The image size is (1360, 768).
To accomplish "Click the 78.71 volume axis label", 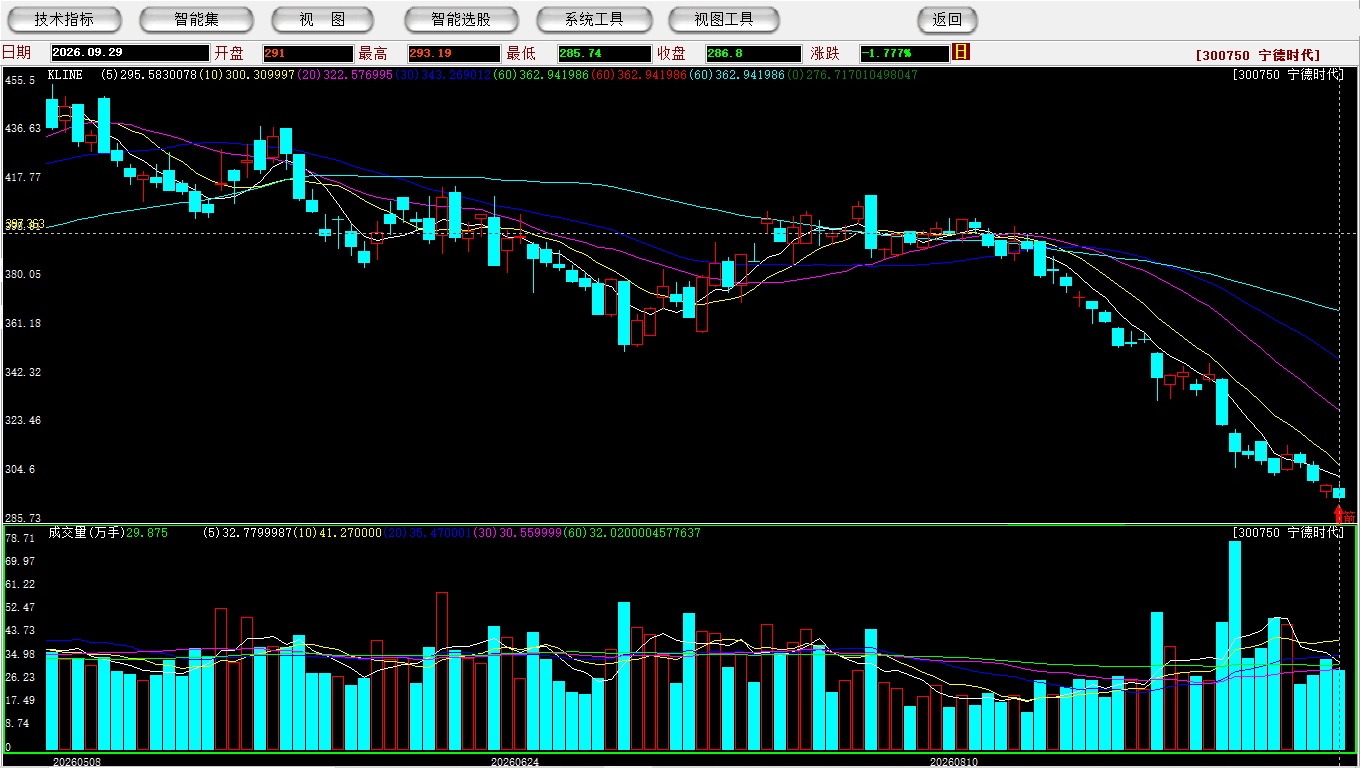I will [19, 538].
